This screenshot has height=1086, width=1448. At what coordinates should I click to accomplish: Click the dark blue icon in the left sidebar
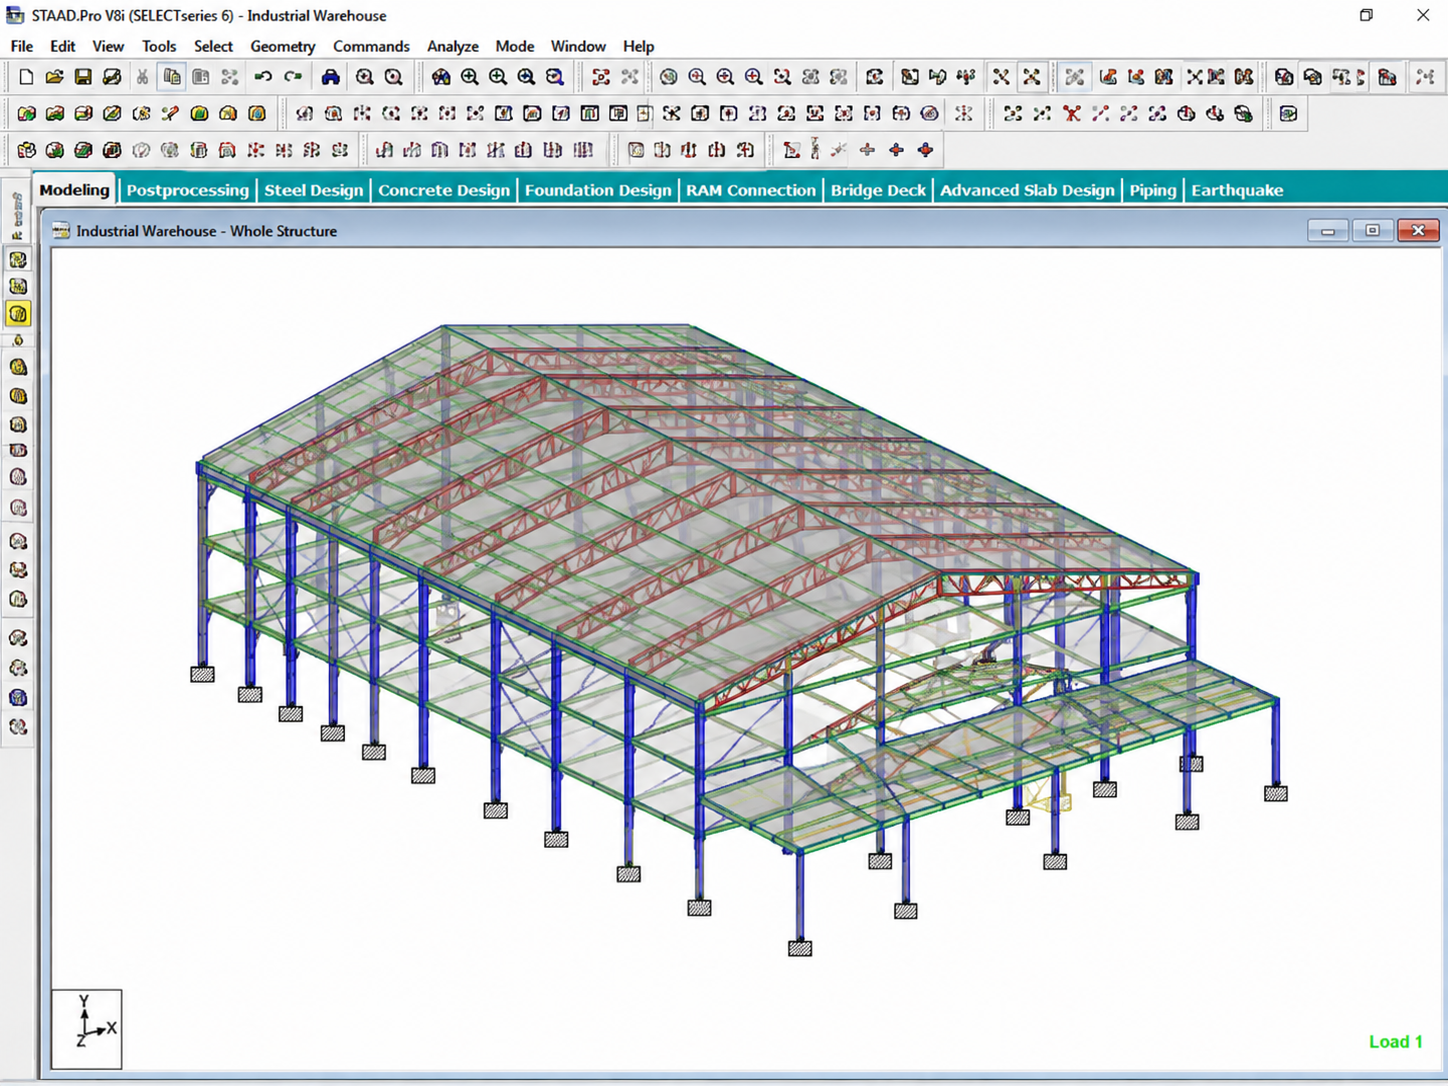[18, 698]
